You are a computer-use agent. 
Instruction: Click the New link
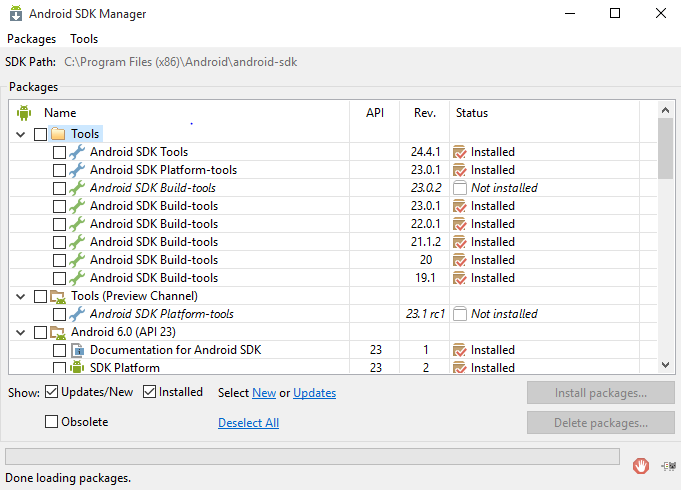tap(264, 393)
